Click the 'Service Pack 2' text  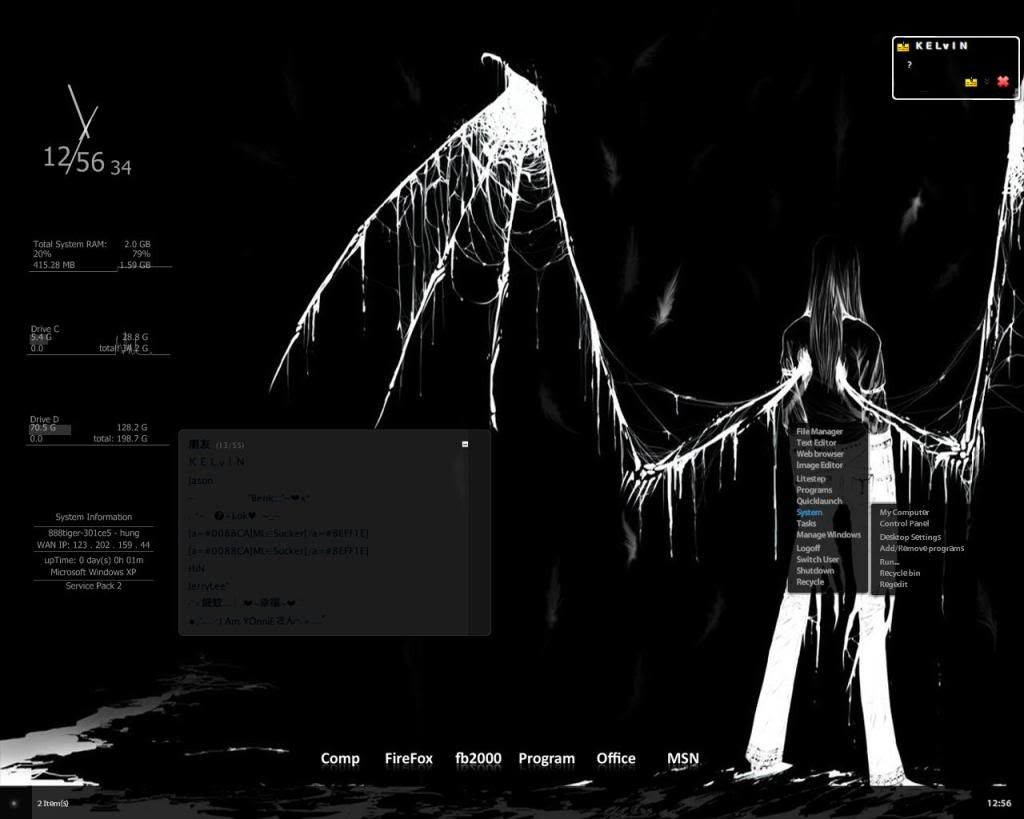tap(93, 586)
